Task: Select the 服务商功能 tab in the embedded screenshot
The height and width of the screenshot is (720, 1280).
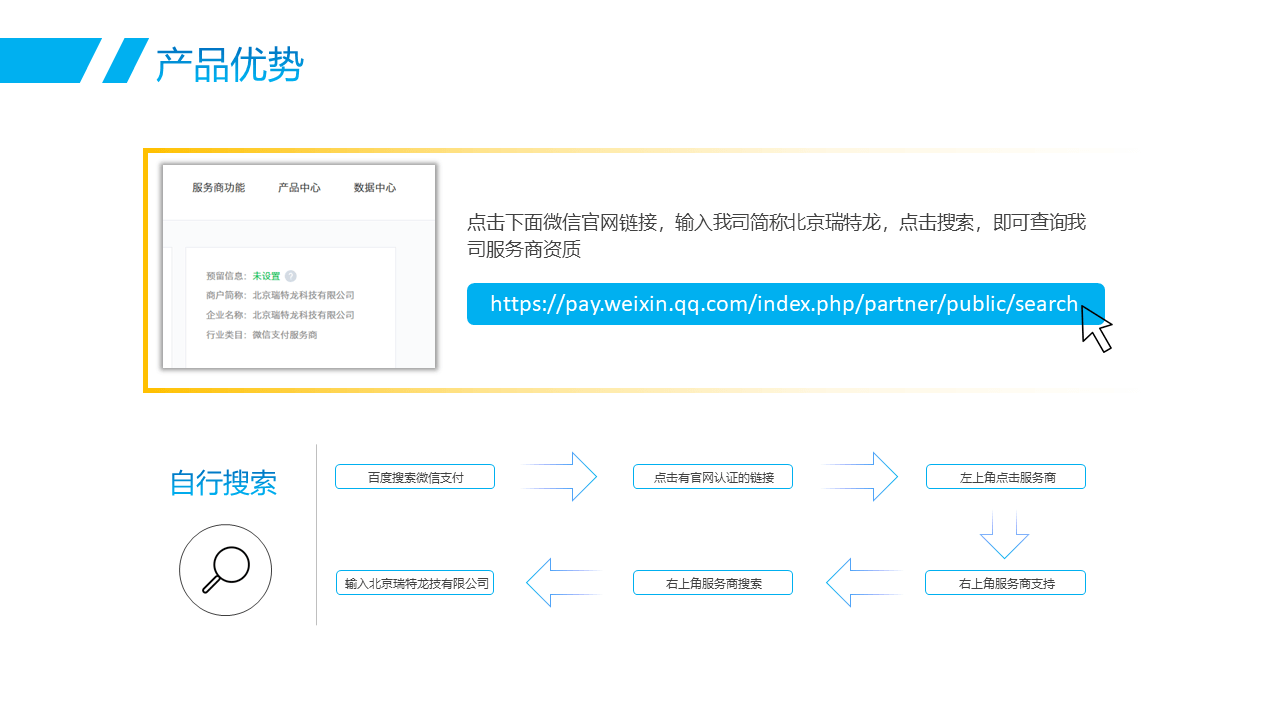Action: point(218,188)
